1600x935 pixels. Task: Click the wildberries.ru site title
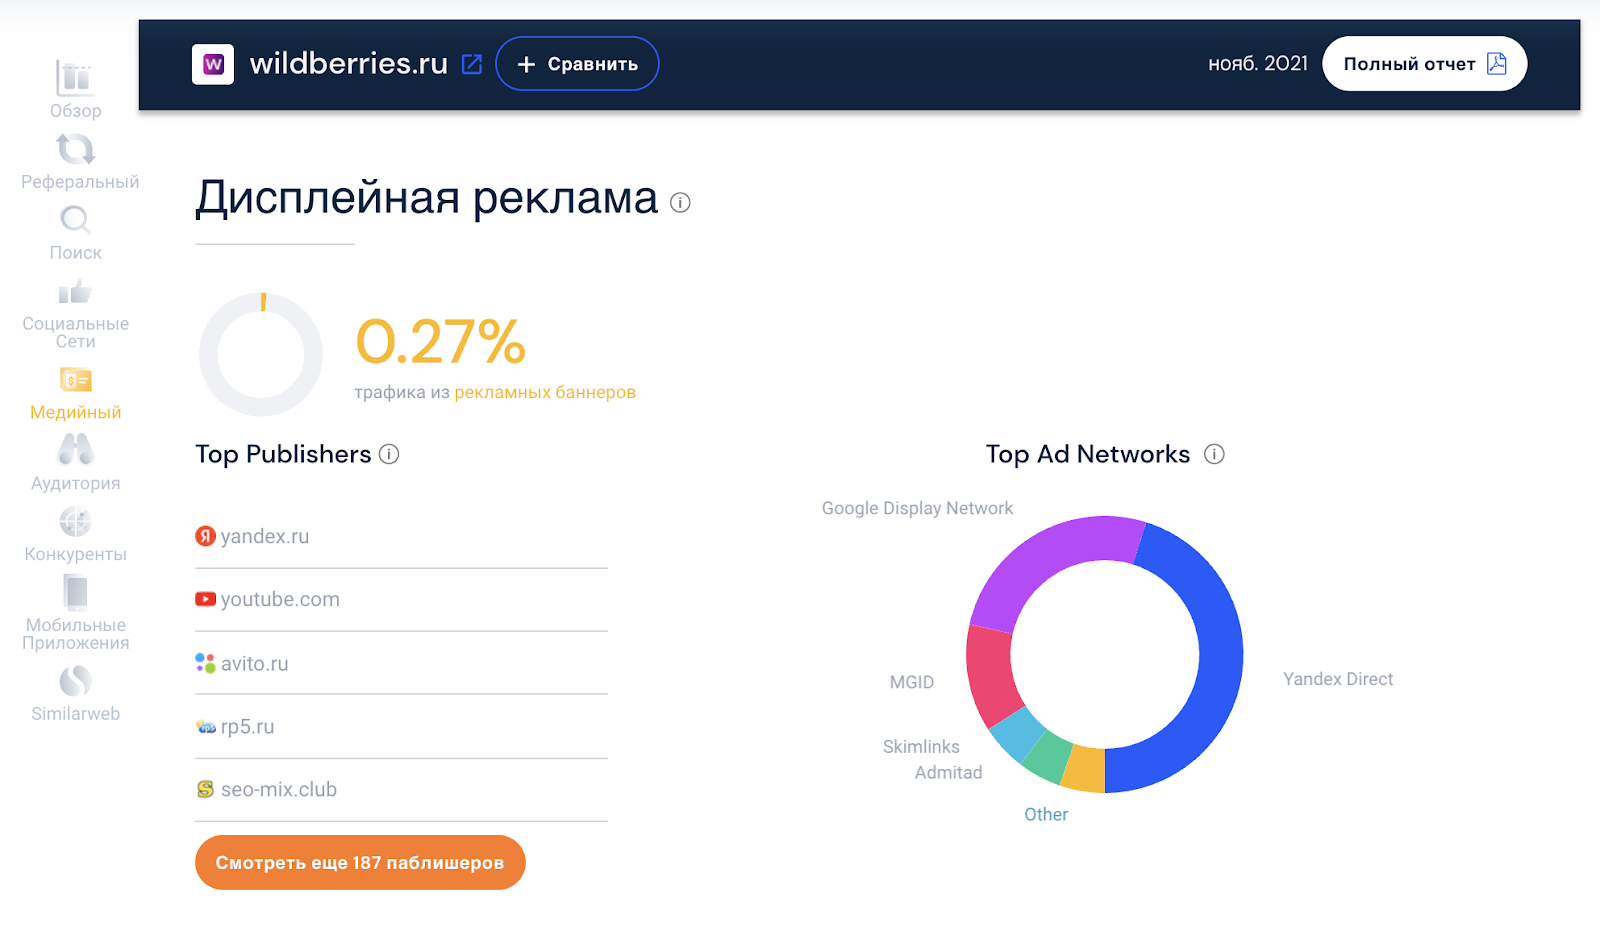(349, 63)
